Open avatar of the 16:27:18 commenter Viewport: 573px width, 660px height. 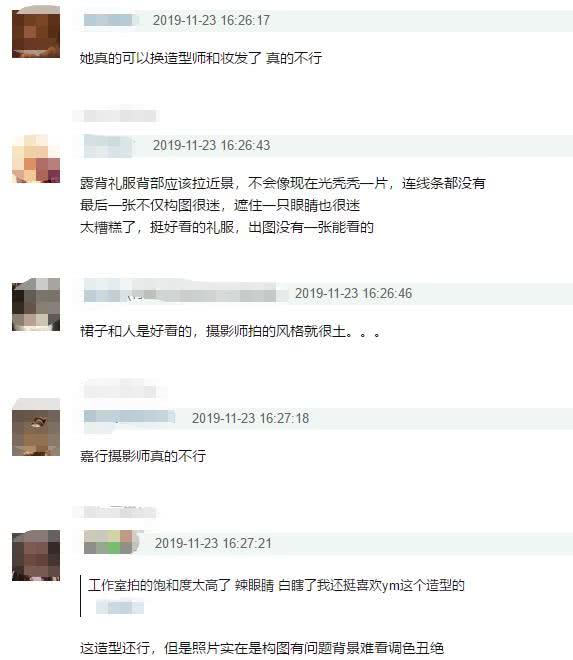coord(36,429)
